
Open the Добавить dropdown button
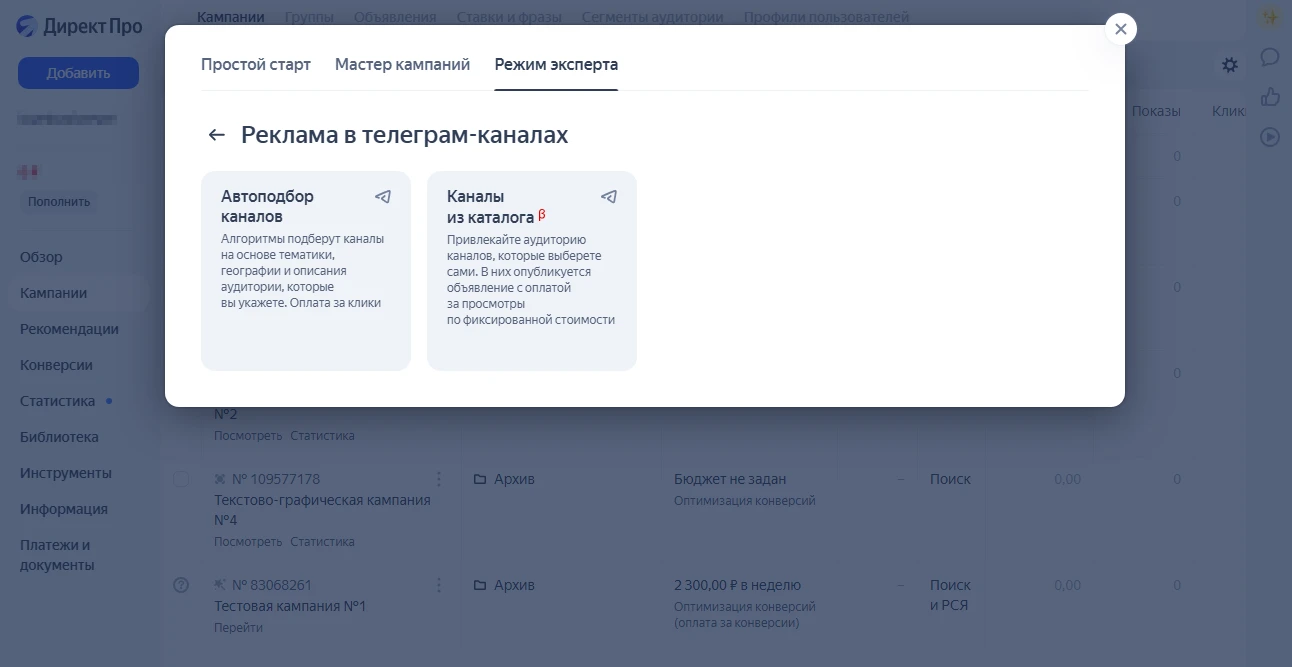click(78, 72)
